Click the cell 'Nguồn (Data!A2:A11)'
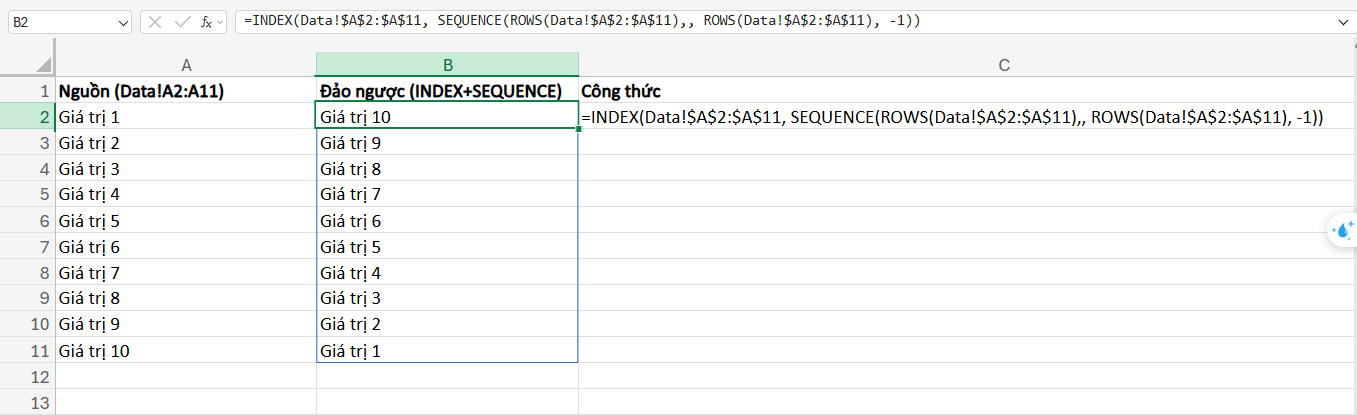1357x415 pixels. pos(186,91)
